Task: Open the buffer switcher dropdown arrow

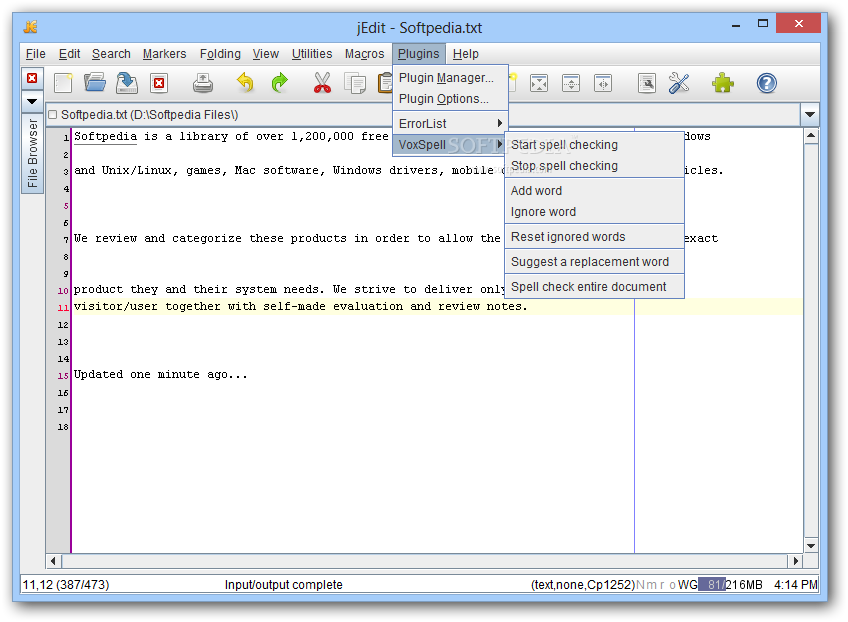Action: (810, 114)
